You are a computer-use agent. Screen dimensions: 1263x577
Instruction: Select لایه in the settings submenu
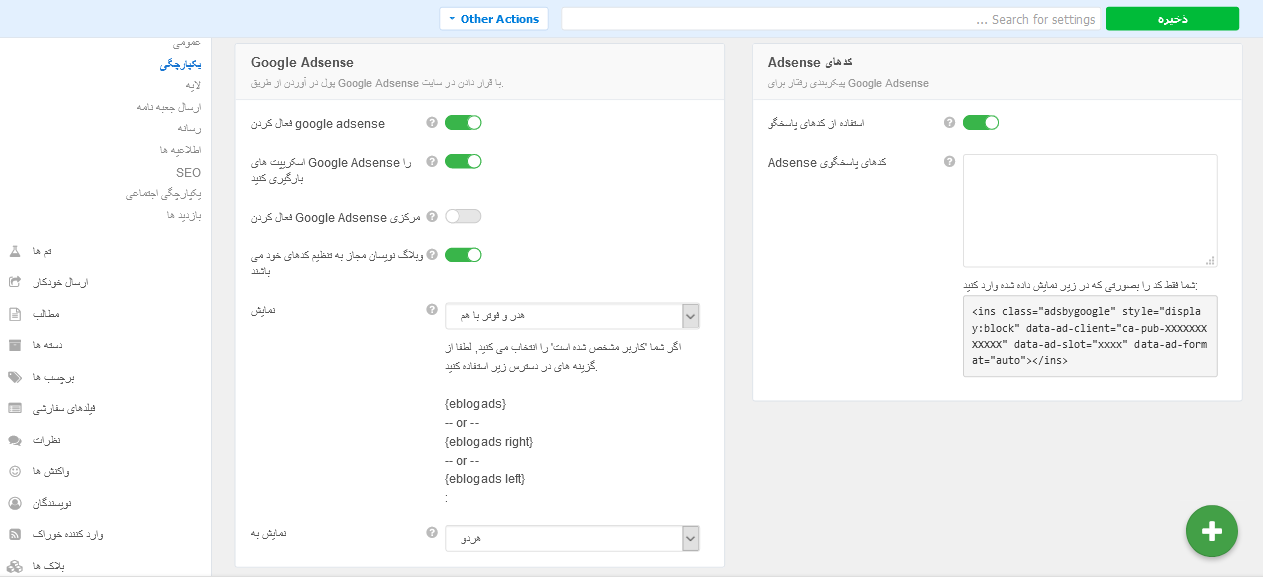(x=193, y=86)
